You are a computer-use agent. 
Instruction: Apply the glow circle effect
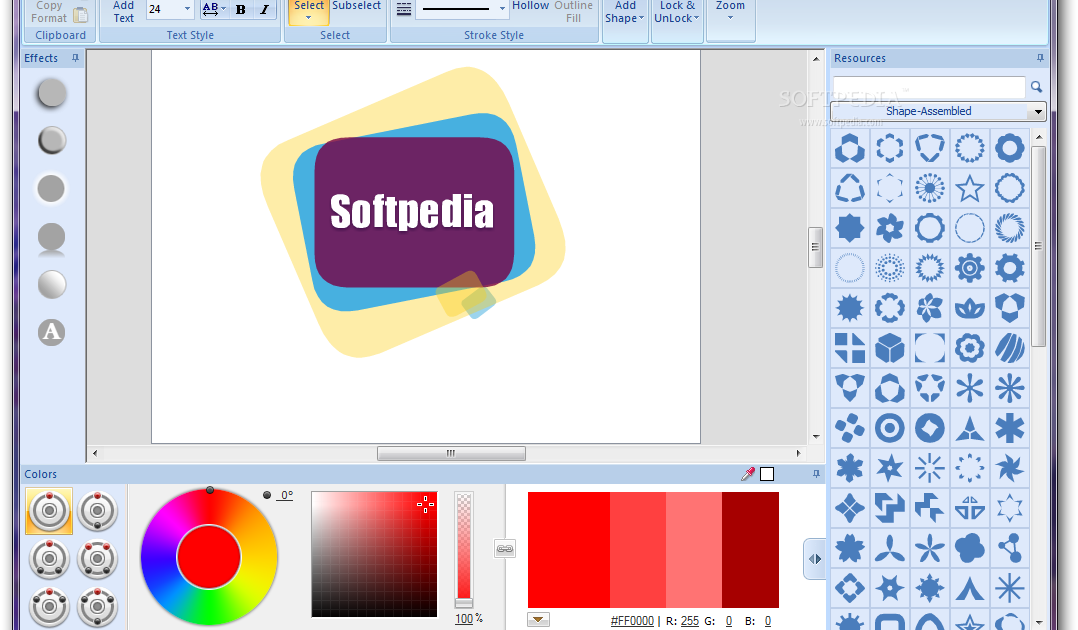tap(52, 188)
